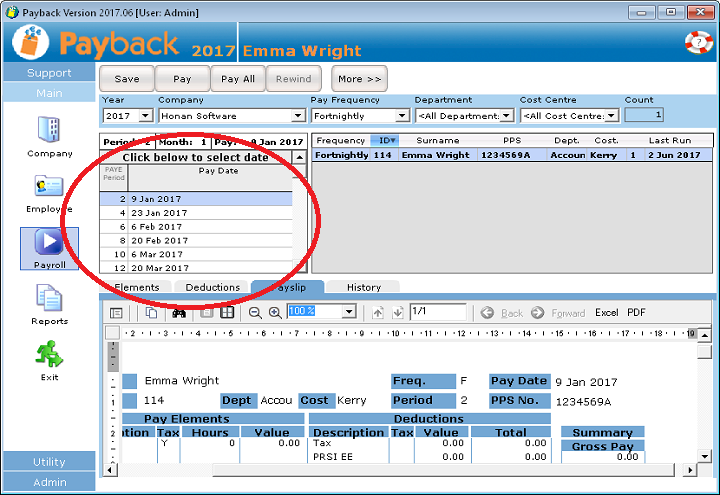Zoom in the payslip preview
Image resolution: width=720 pixels, height=495 pixels.
point(275,312)
